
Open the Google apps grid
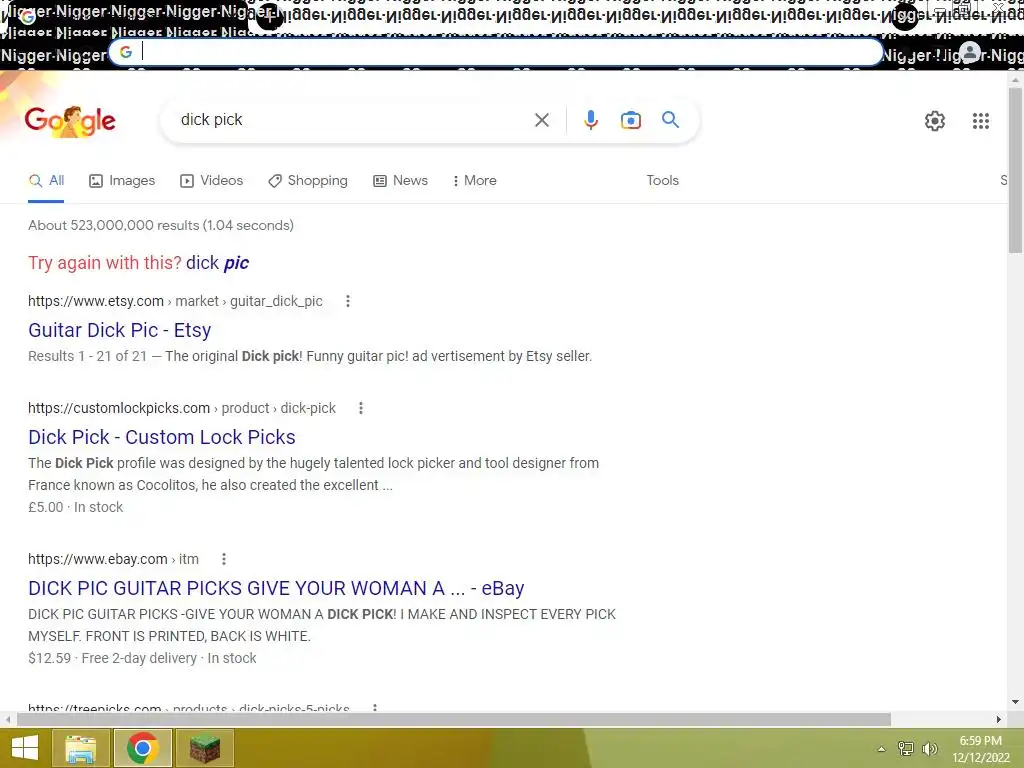pos(980,121)
